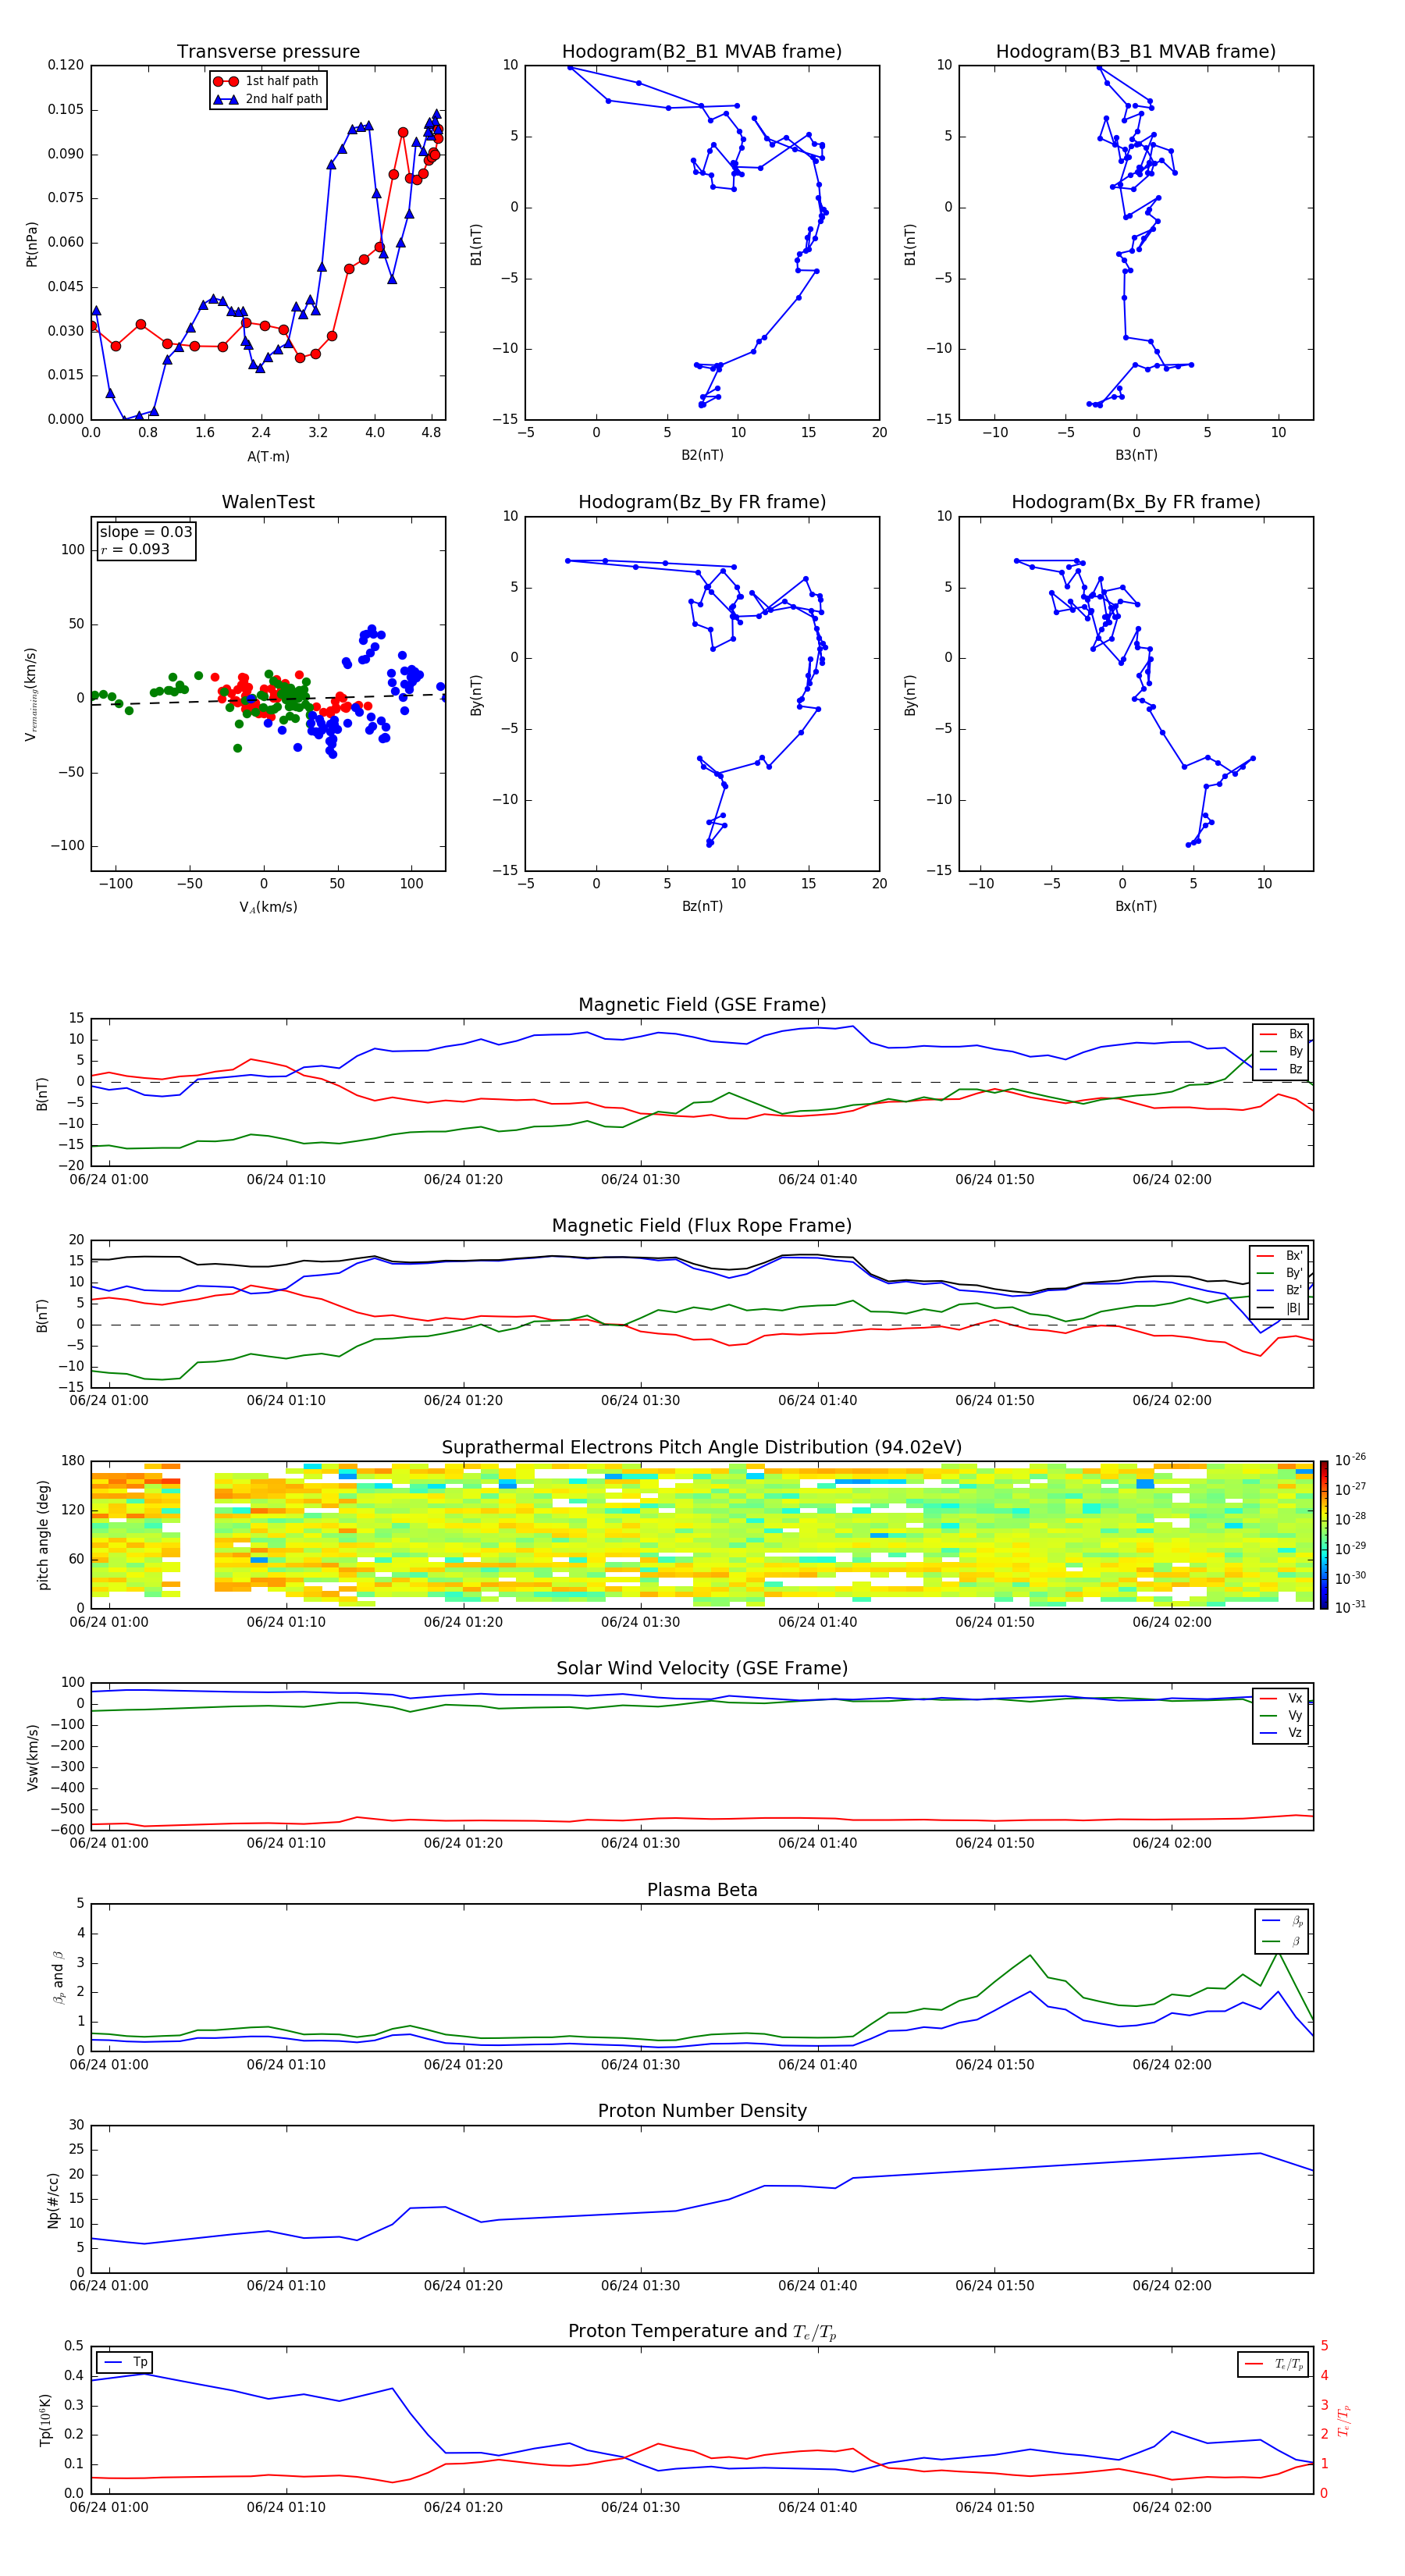Select the "Hodogram(B2_B1 MVAB frame)" title
This screenshot has height=2576, width=1405.
tap(702, 52)
